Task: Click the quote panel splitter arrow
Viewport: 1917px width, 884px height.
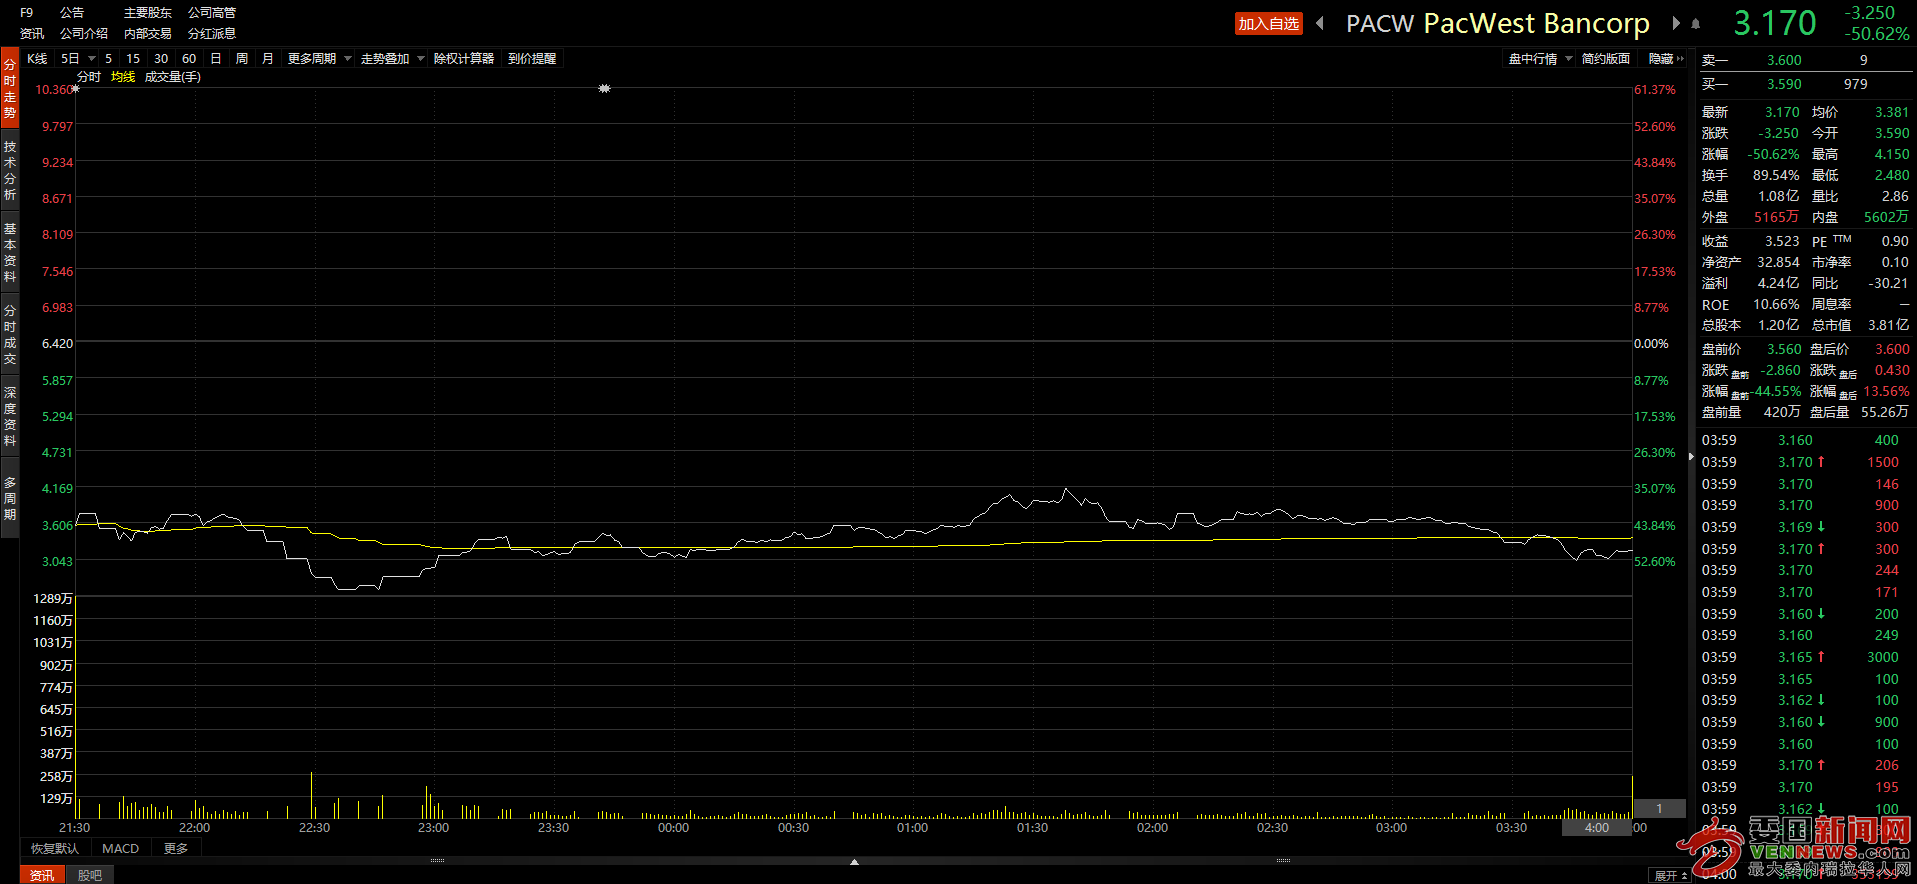Action: [x=1692, y=456]
